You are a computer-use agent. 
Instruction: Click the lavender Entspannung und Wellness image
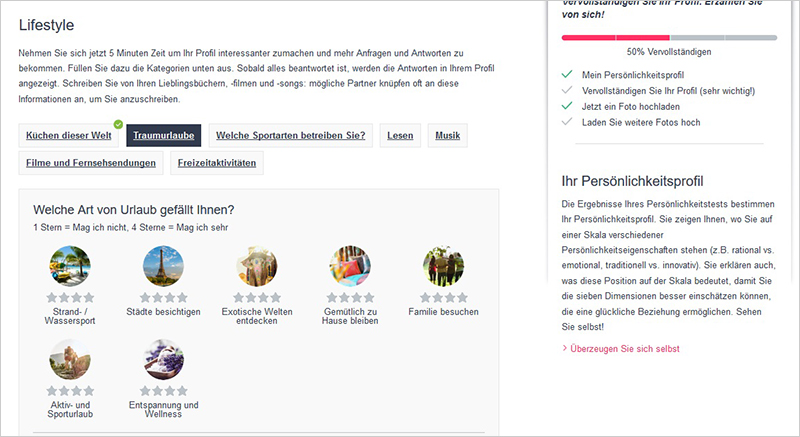pos(163,359)
